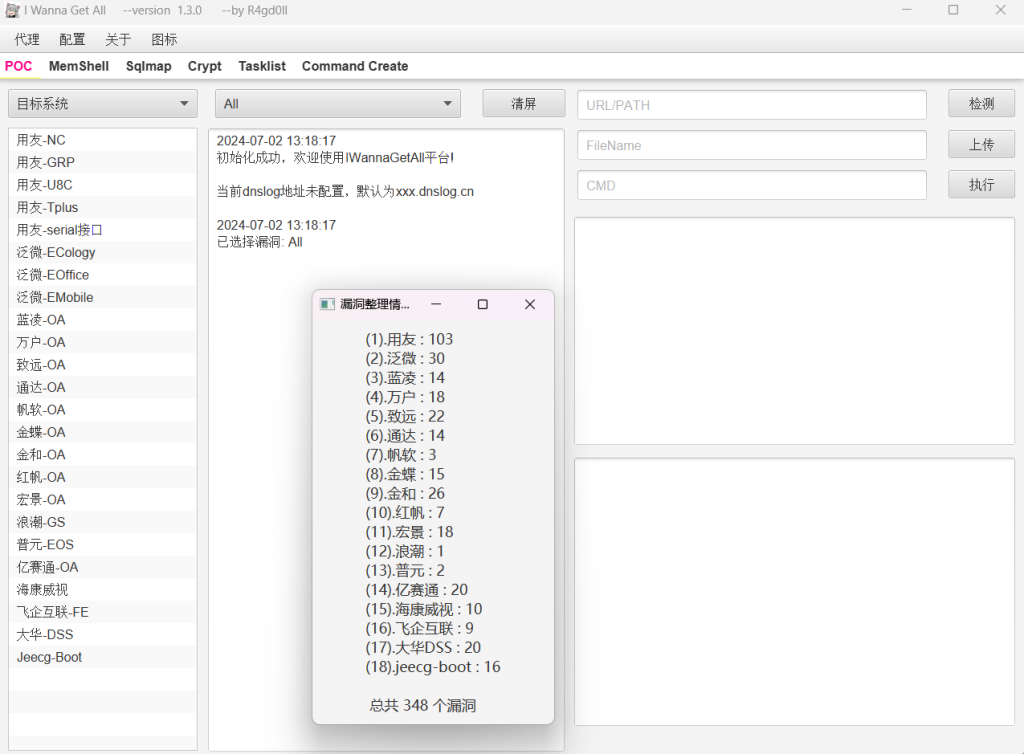Open the 代理 menu
This screenshot has height=754, width=1024.
(27, 40)
